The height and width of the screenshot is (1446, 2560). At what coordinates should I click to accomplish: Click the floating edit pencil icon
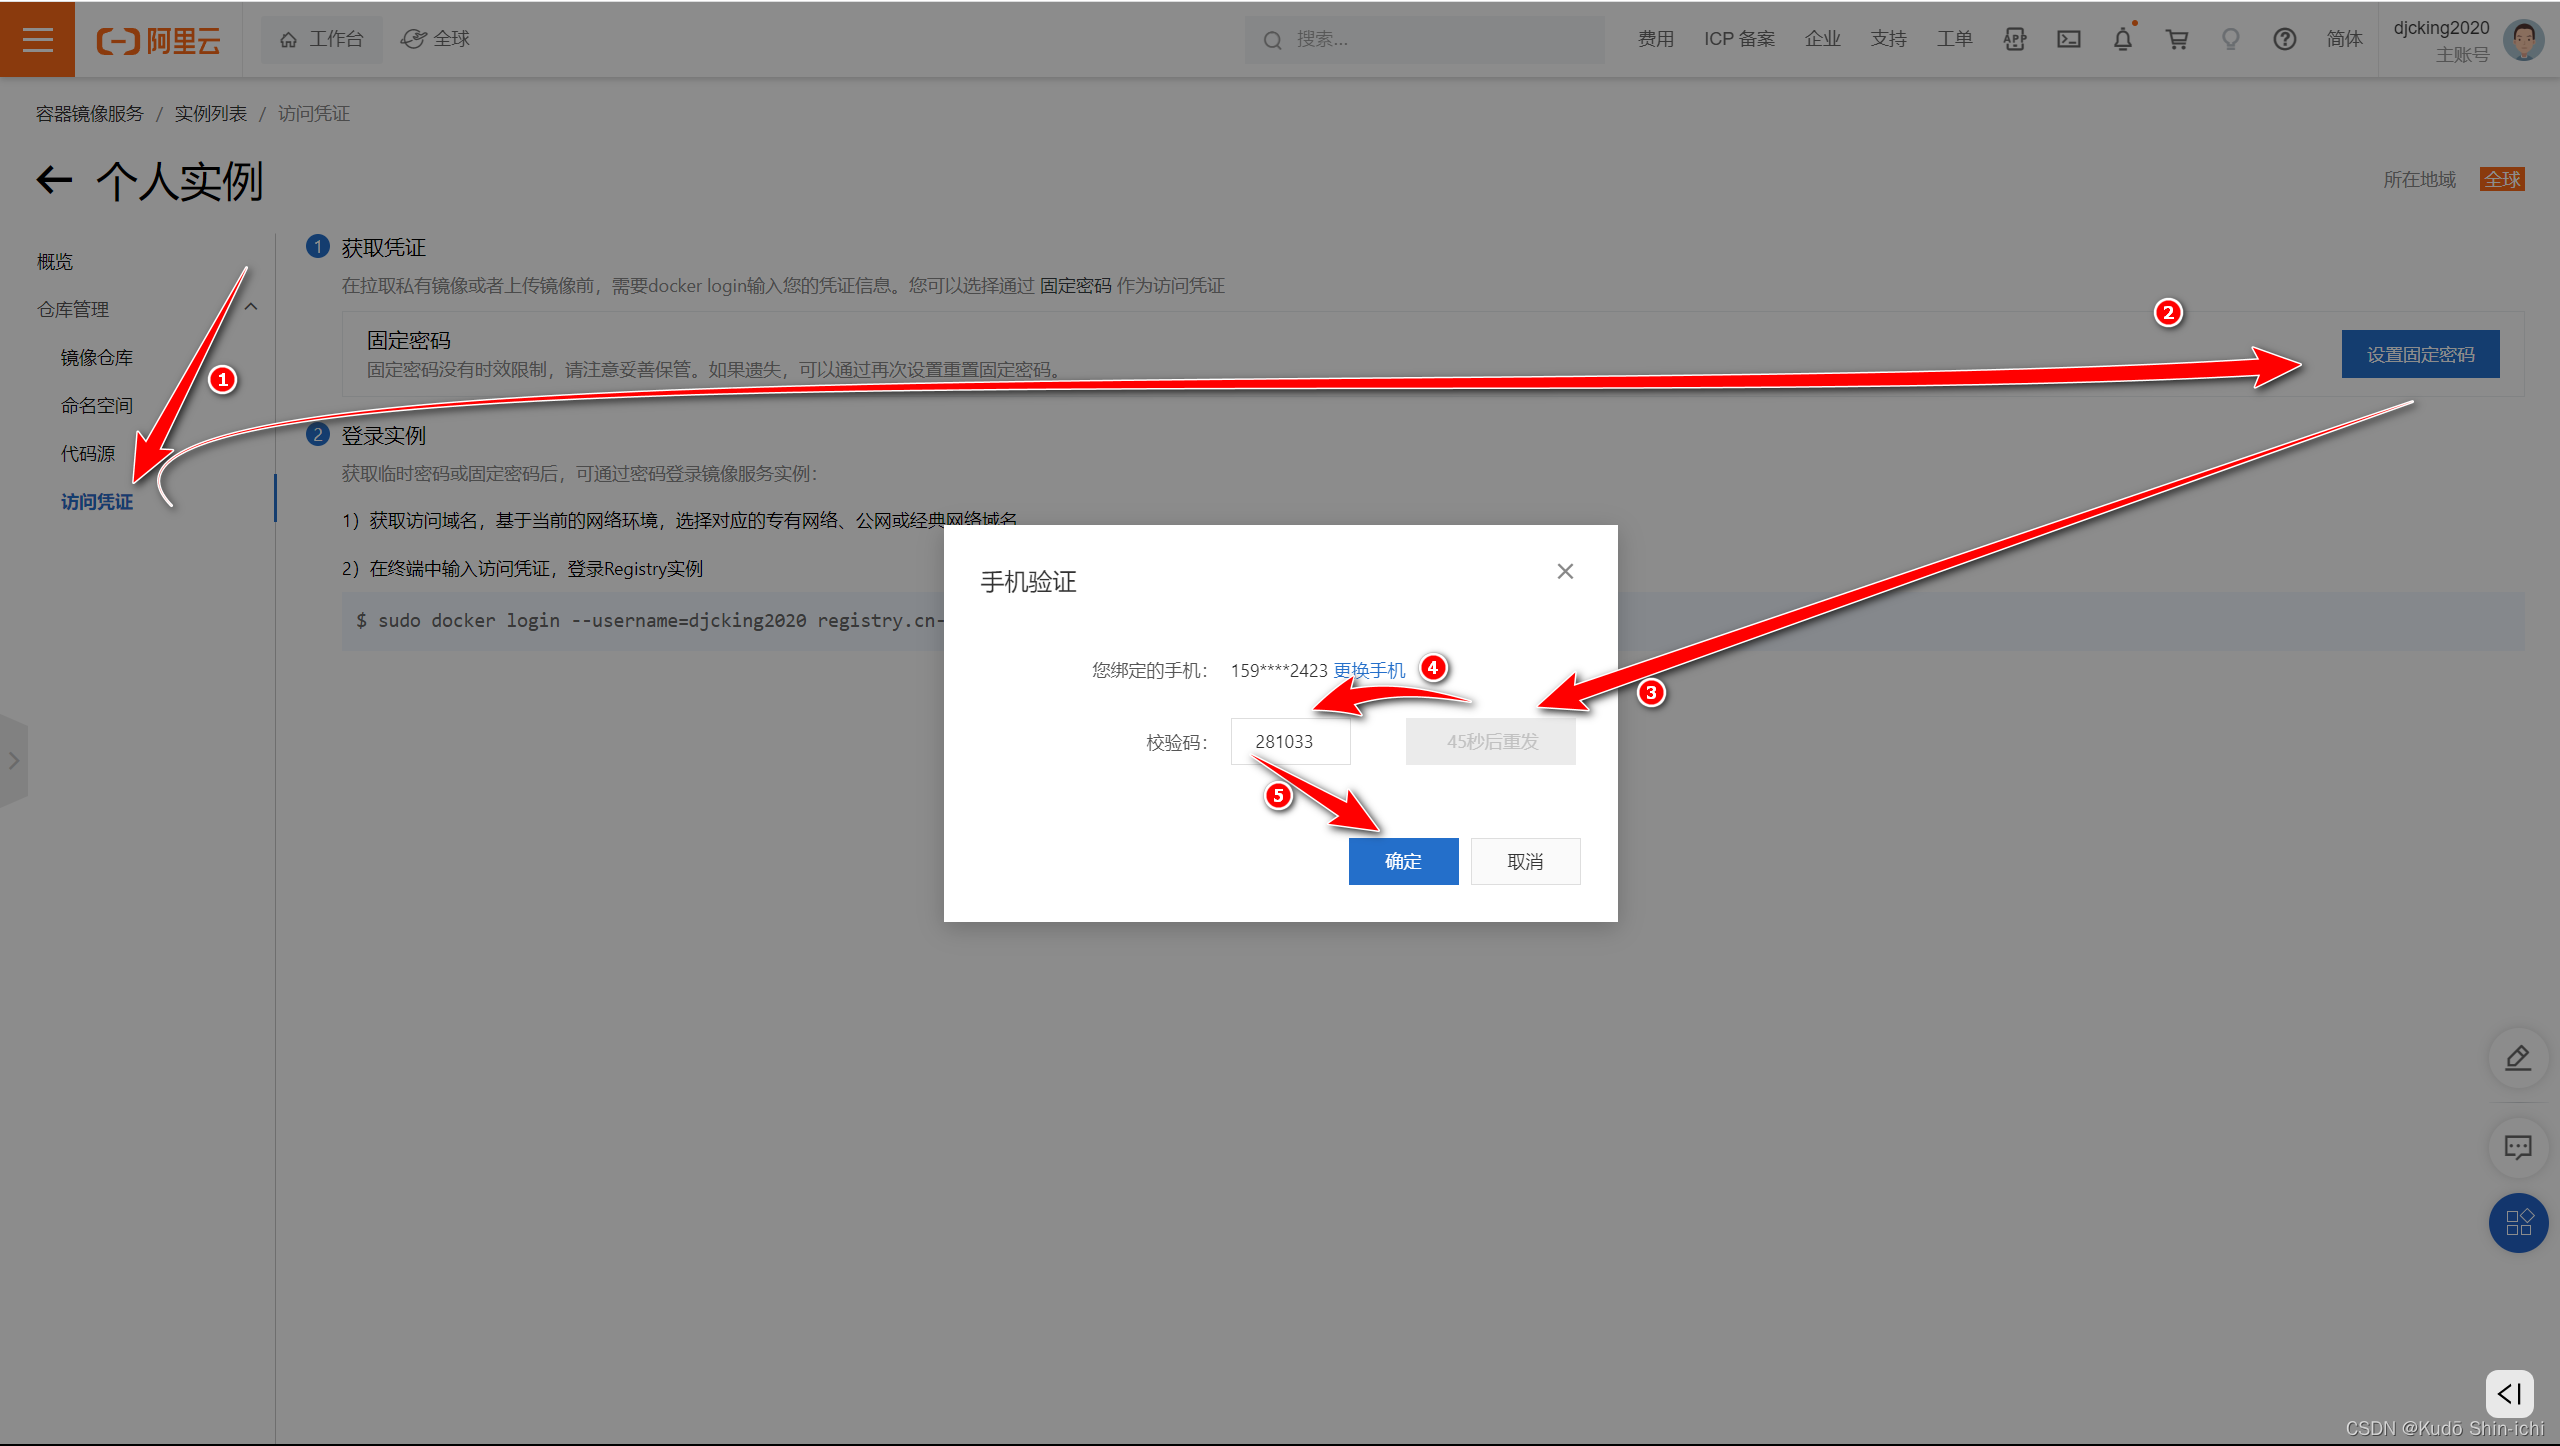tap(2517, 1058)
